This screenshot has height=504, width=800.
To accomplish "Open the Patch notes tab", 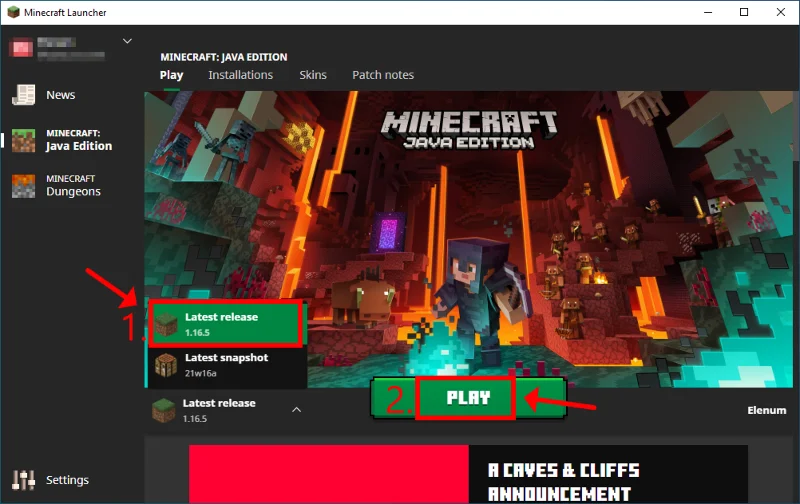I will (x=383, y=75).
